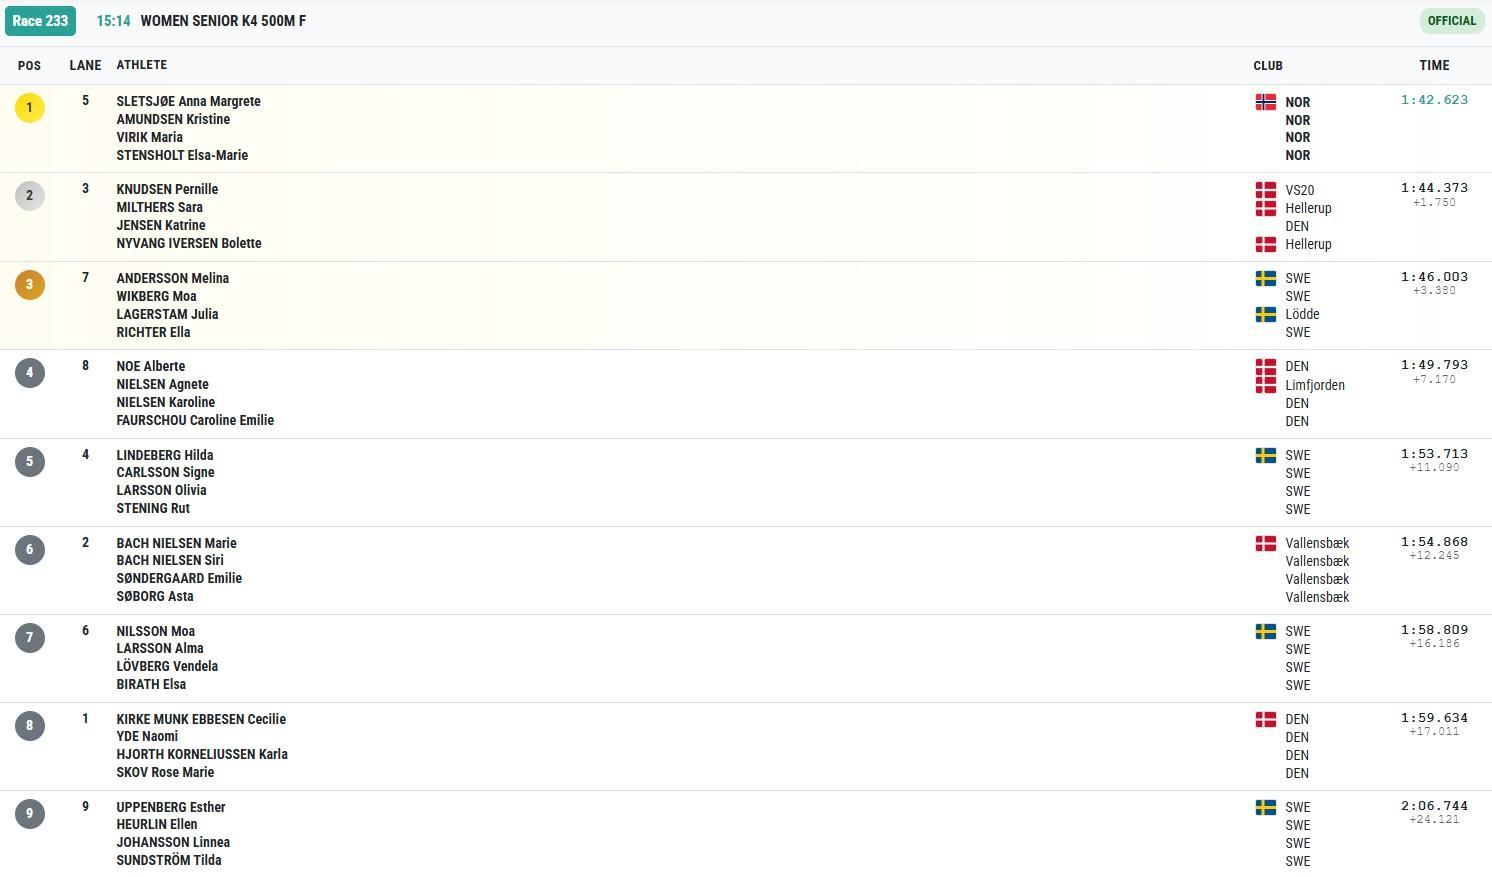Open athlete FAURSCHOU Caroline Emilie

[195, 420]
